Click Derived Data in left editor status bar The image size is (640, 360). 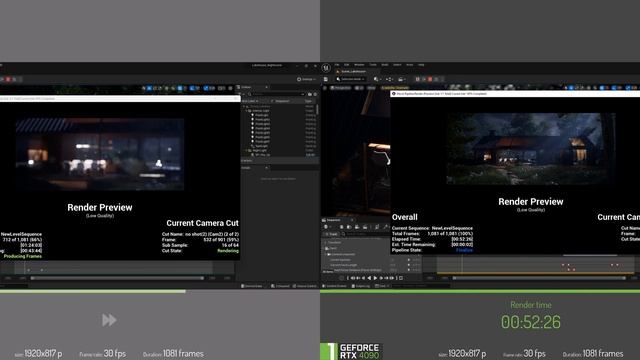252,286
